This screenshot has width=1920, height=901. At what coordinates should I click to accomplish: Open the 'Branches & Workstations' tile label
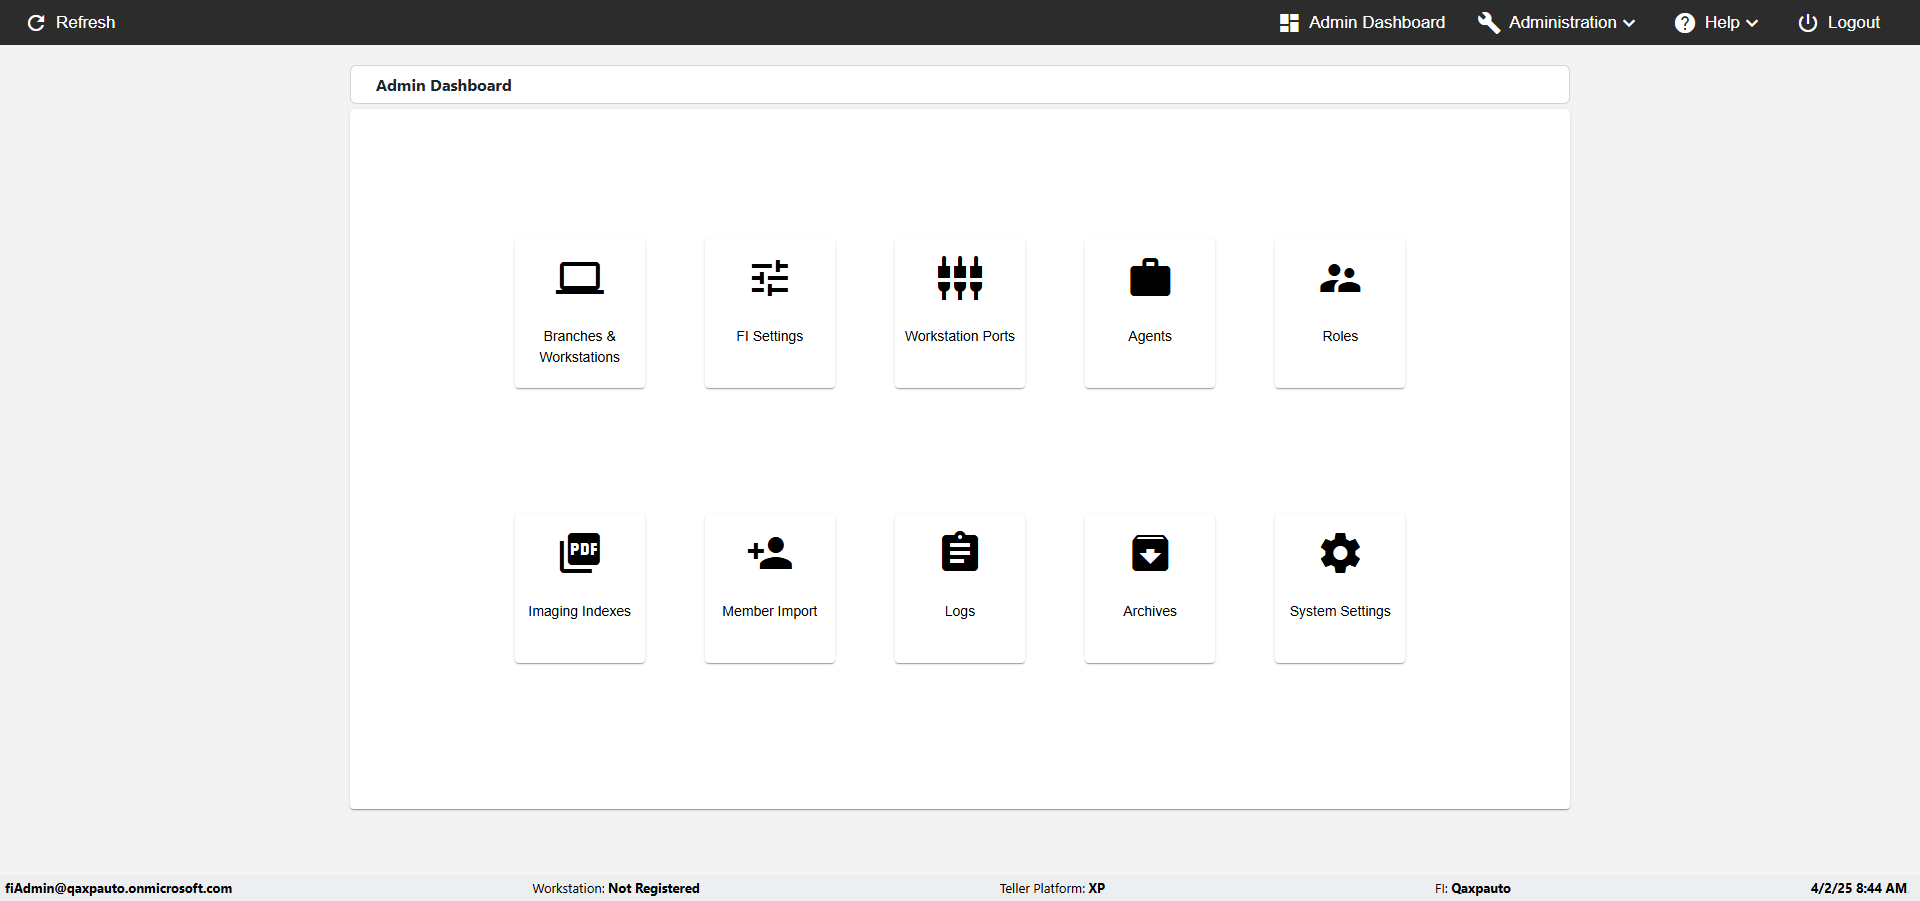580,347
